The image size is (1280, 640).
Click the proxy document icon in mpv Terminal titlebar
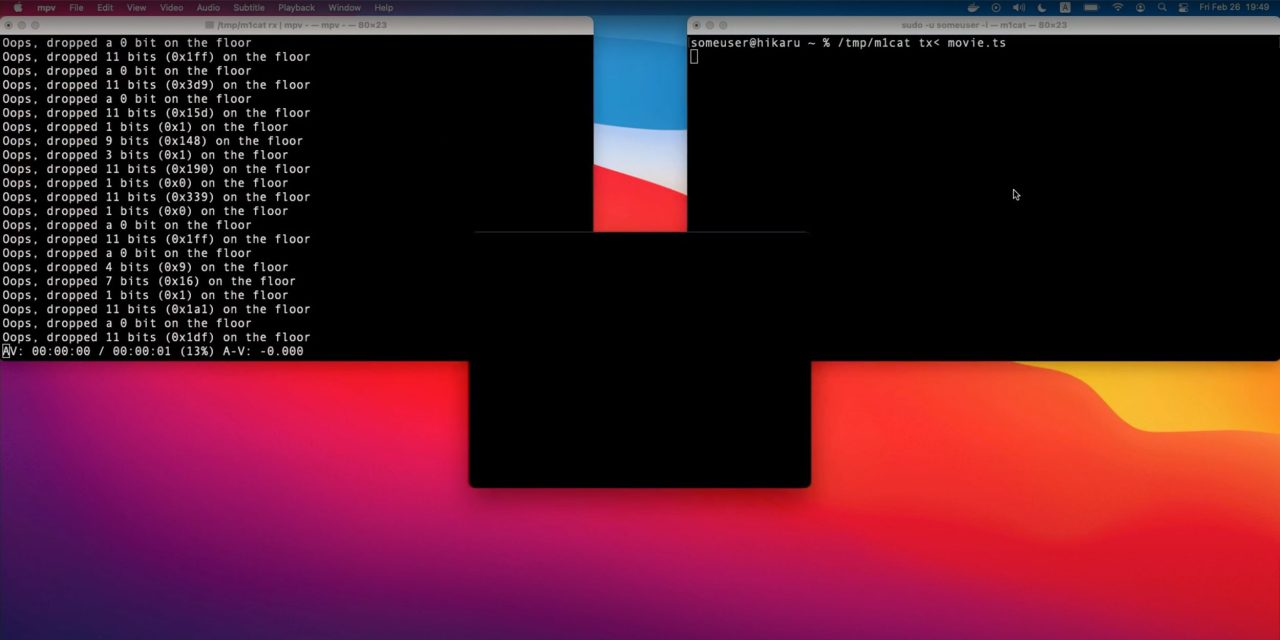[210, 25]
